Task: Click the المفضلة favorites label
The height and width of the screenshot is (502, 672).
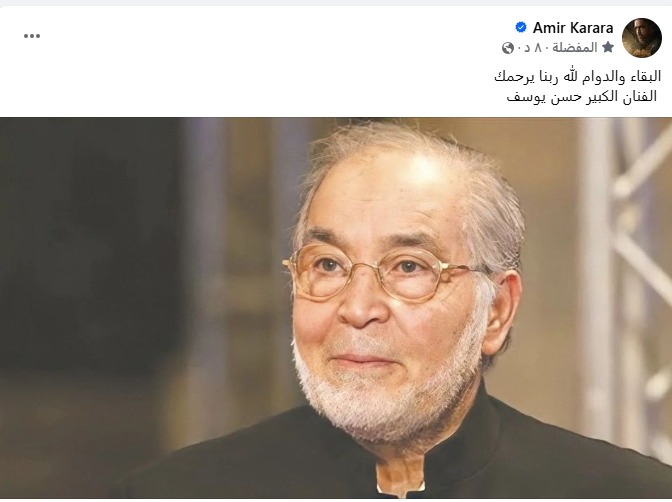Action: coord(574,47)
